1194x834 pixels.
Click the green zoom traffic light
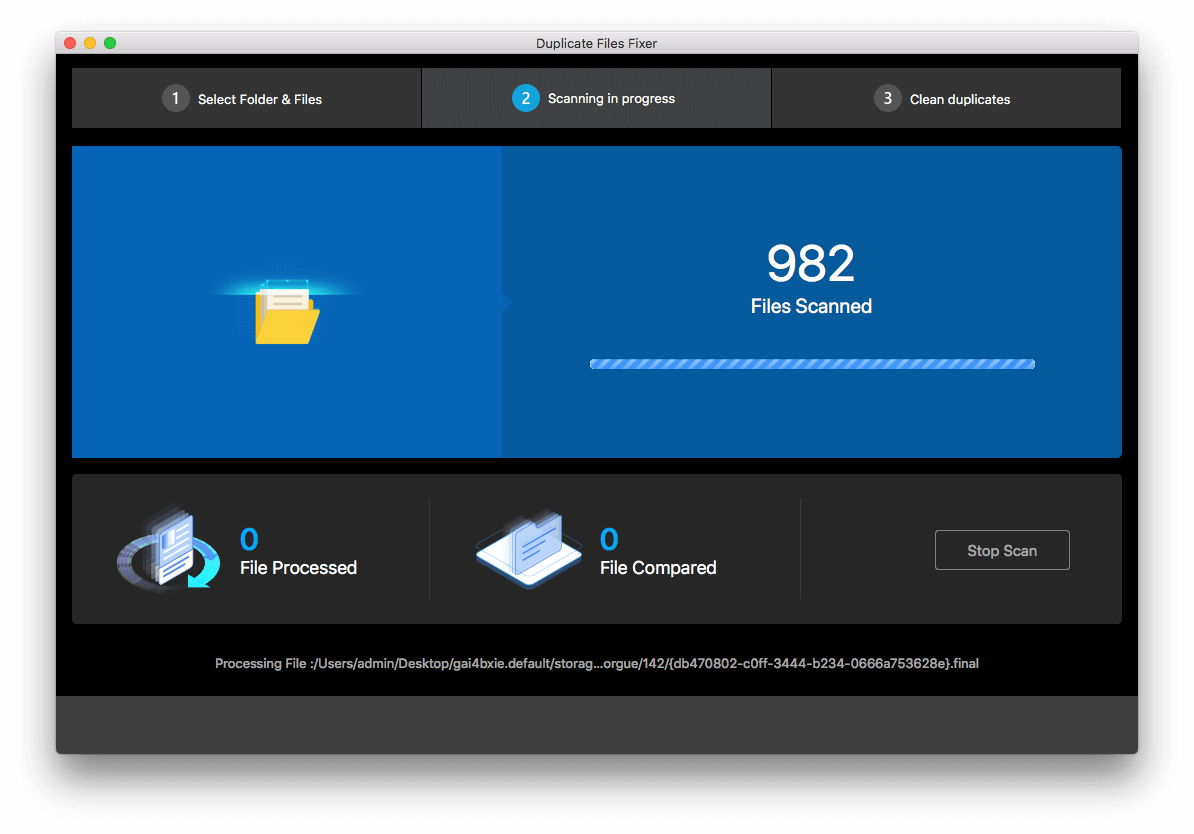[x=110, y=43]
